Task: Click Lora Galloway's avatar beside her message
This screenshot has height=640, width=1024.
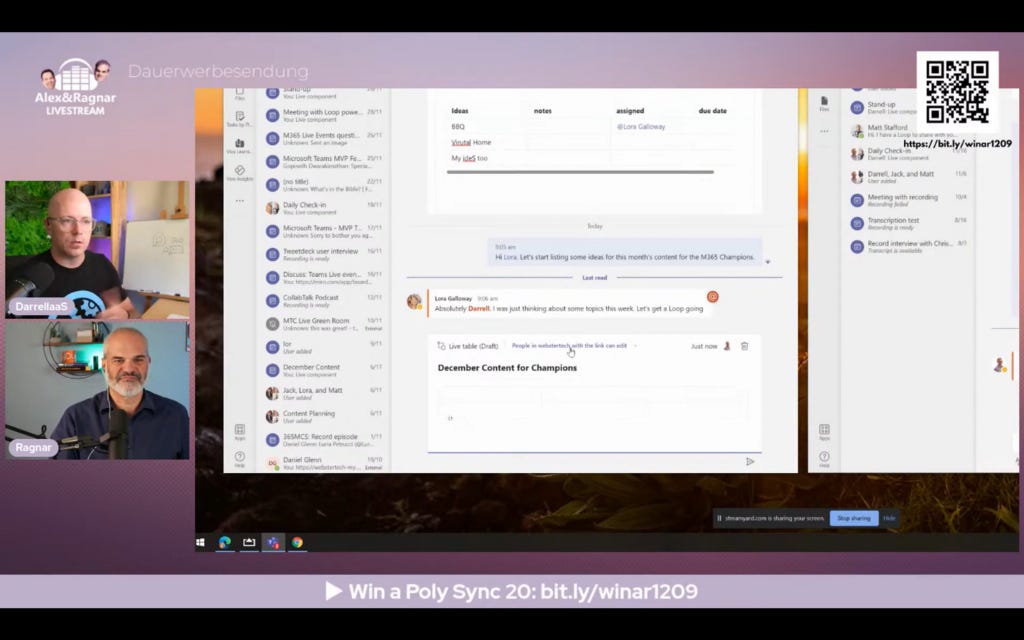Action: pyautogui.click(x=414, y=301)
